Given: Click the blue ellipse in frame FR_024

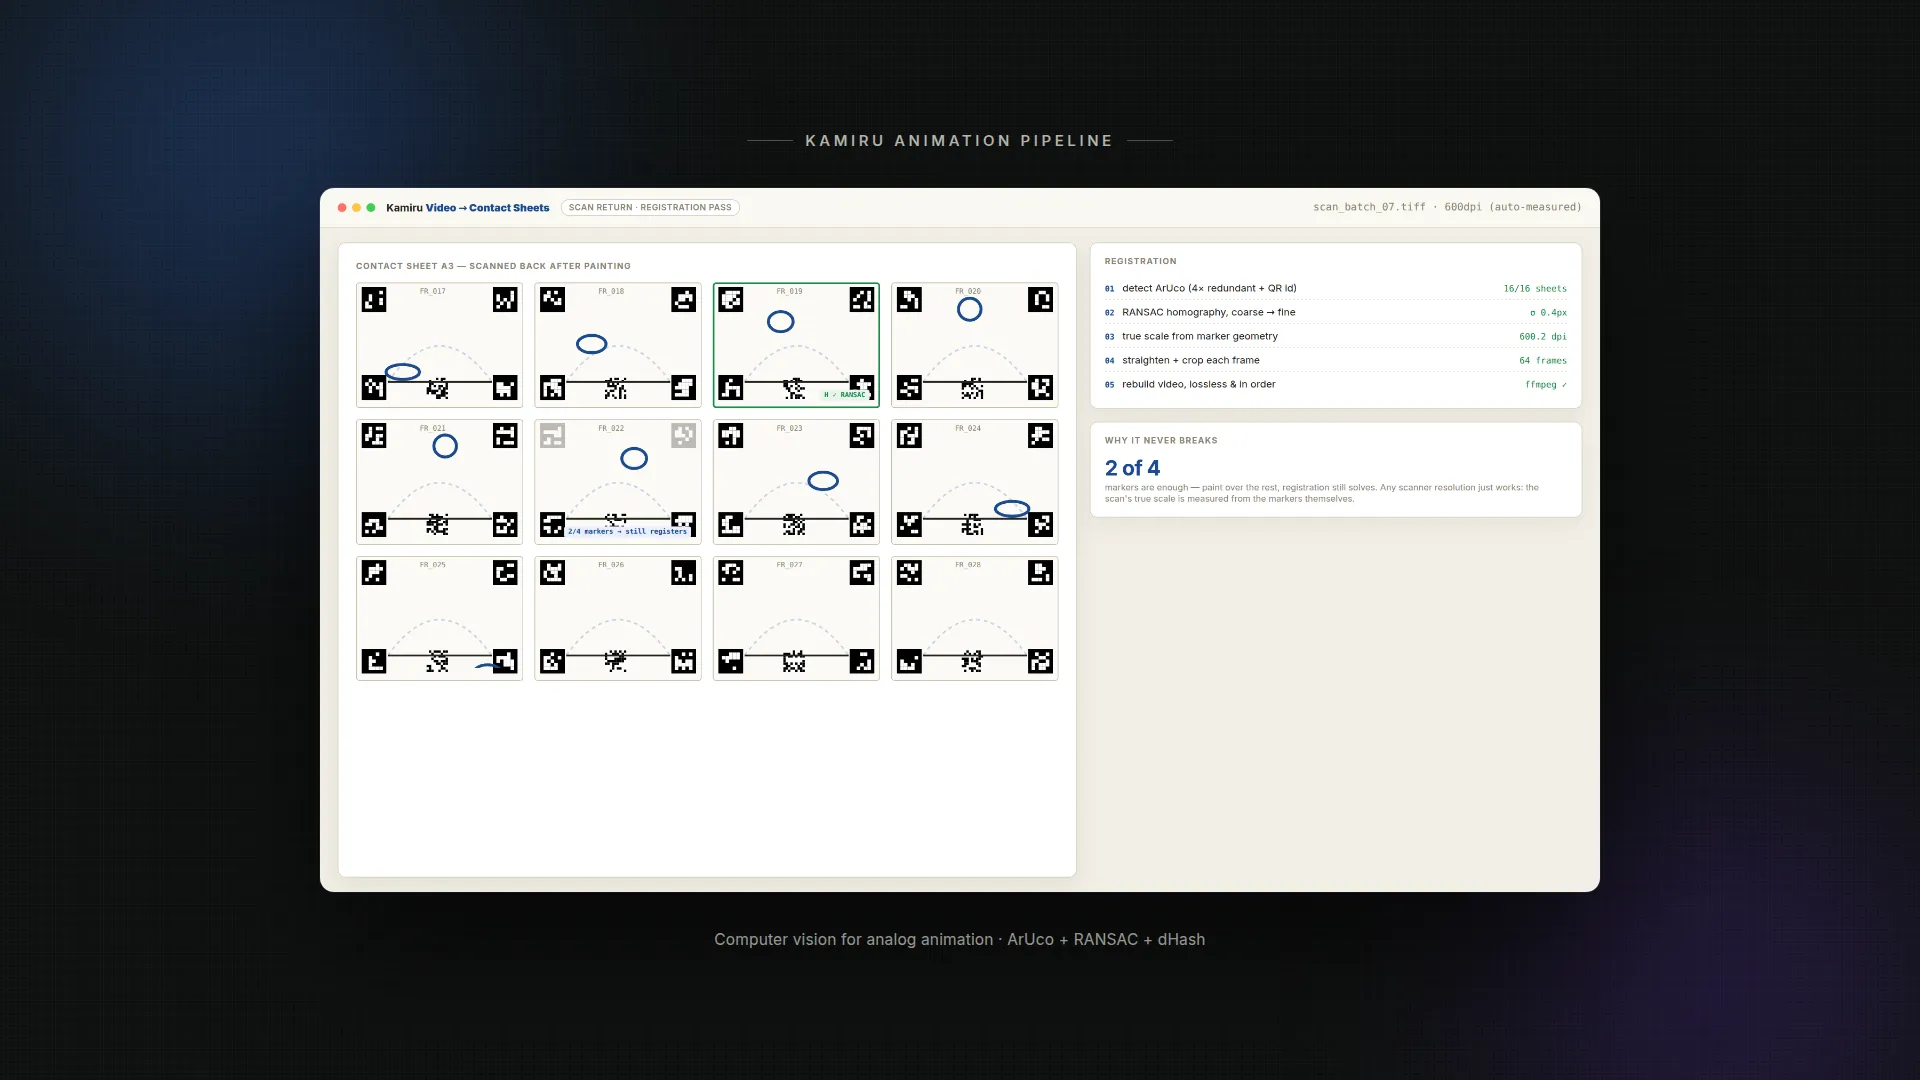Looking at the screenshot, I should pos(1012,509).
